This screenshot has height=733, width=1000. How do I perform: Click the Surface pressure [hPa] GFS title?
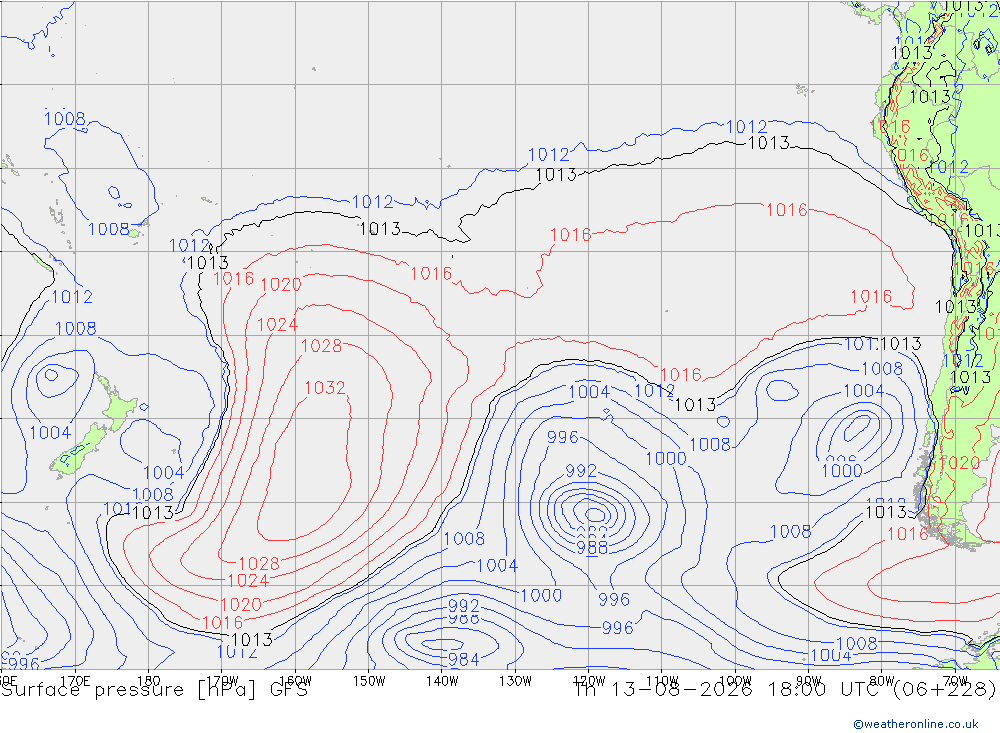click(x=154, y=690)
